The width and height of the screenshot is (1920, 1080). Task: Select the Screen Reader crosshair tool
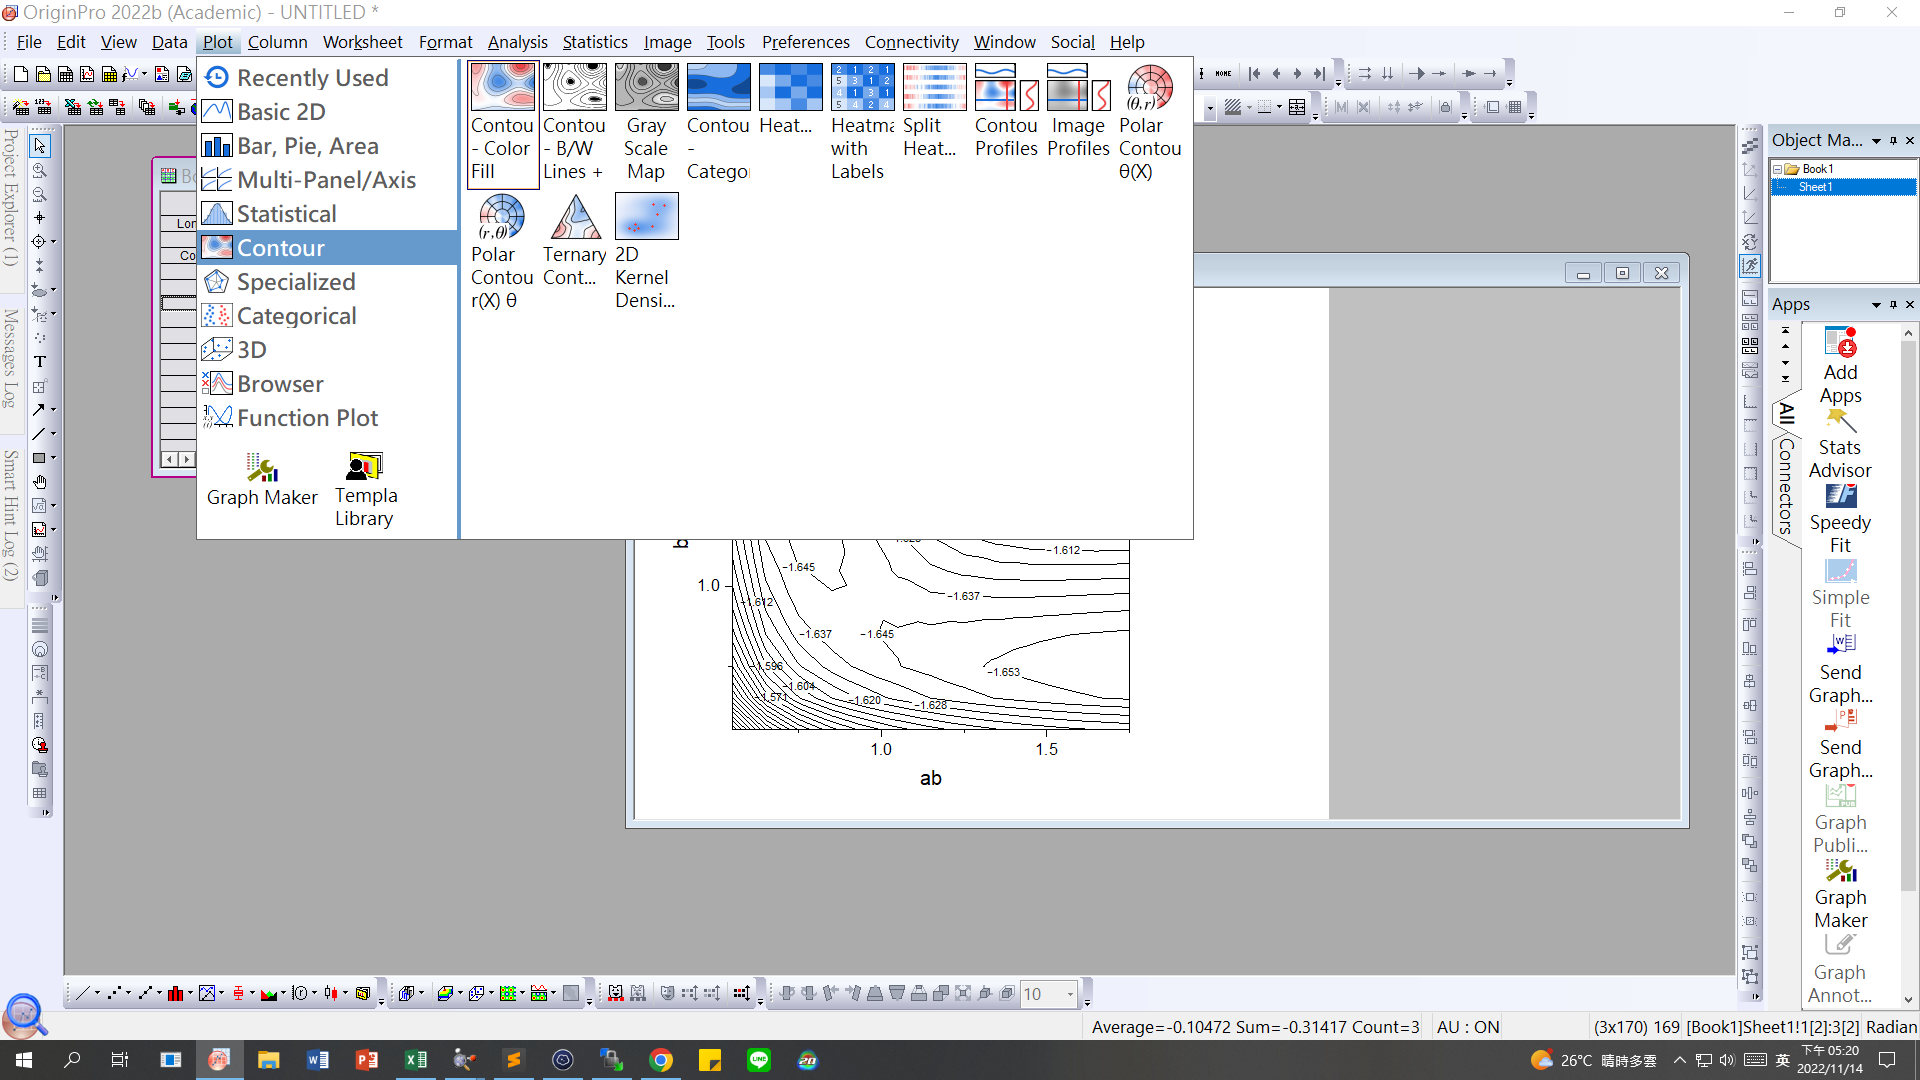point(40,218)
